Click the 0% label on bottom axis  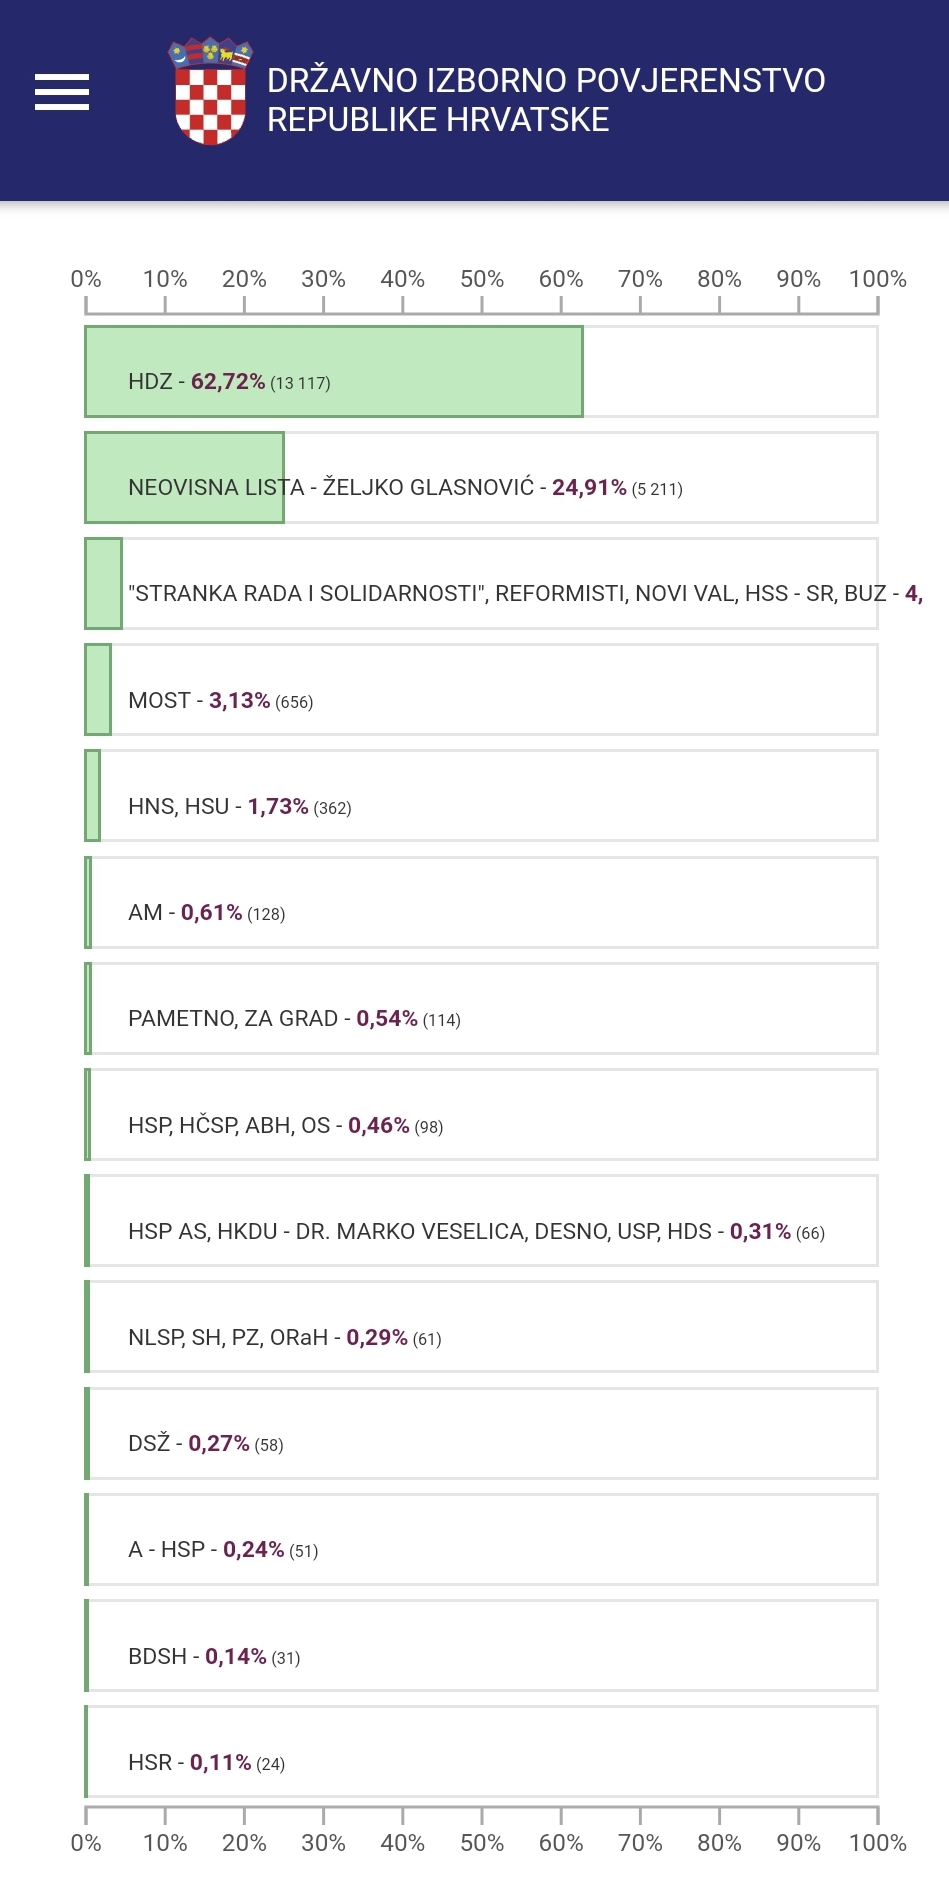[86, 1843]
